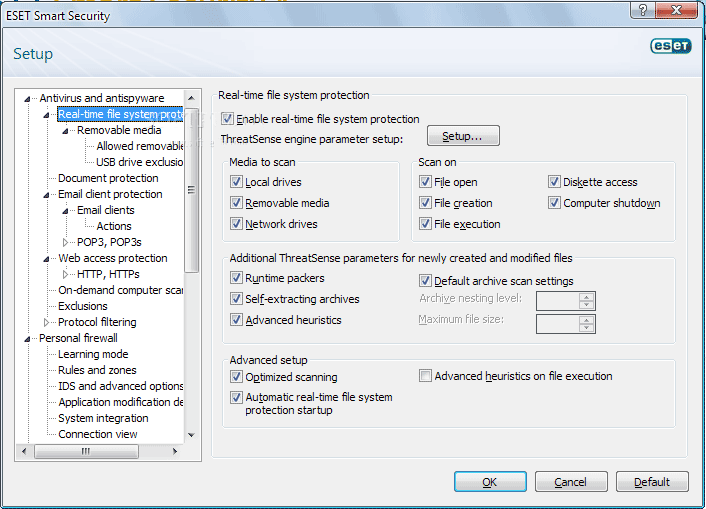Toggle Computer shutdown checkbox
The height and width of the screenshot is (509, 706).
pos(554,203)
